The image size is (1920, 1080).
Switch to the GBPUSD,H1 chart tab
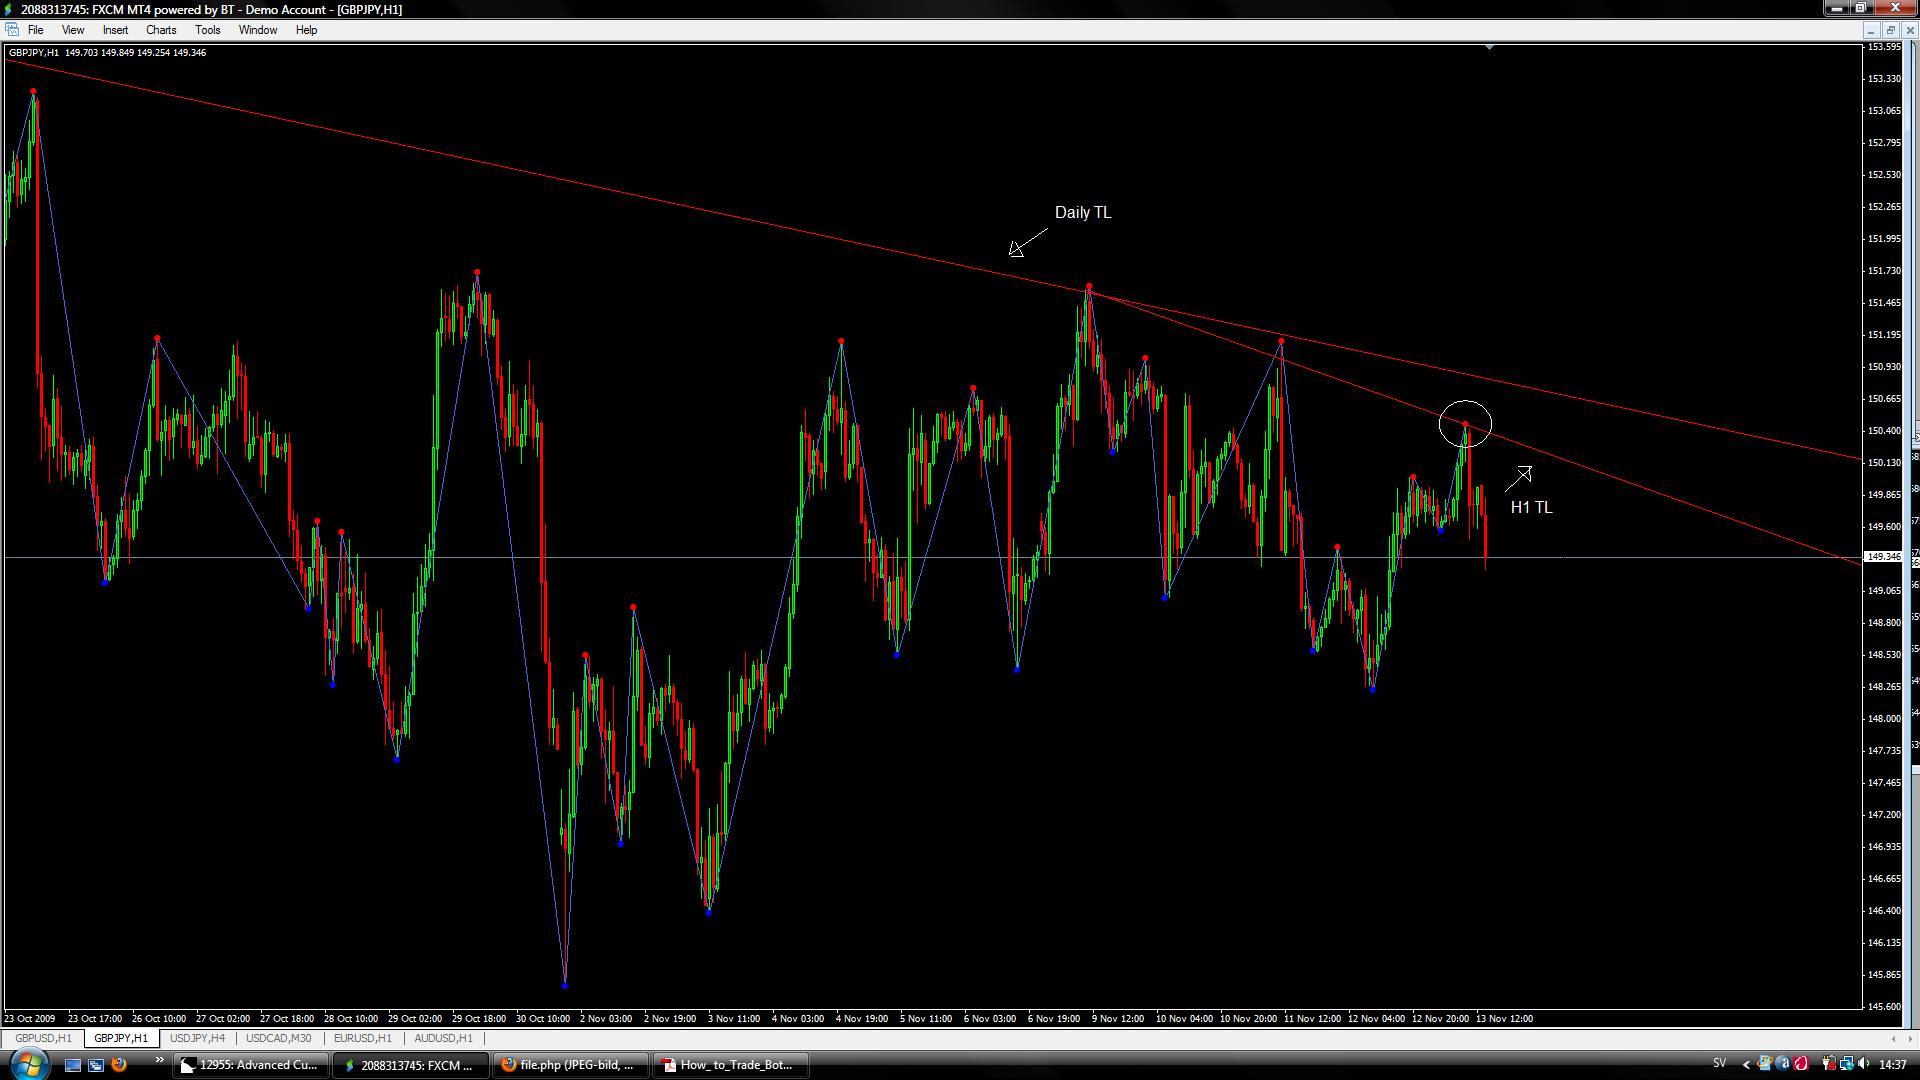tap(43, 1038)
